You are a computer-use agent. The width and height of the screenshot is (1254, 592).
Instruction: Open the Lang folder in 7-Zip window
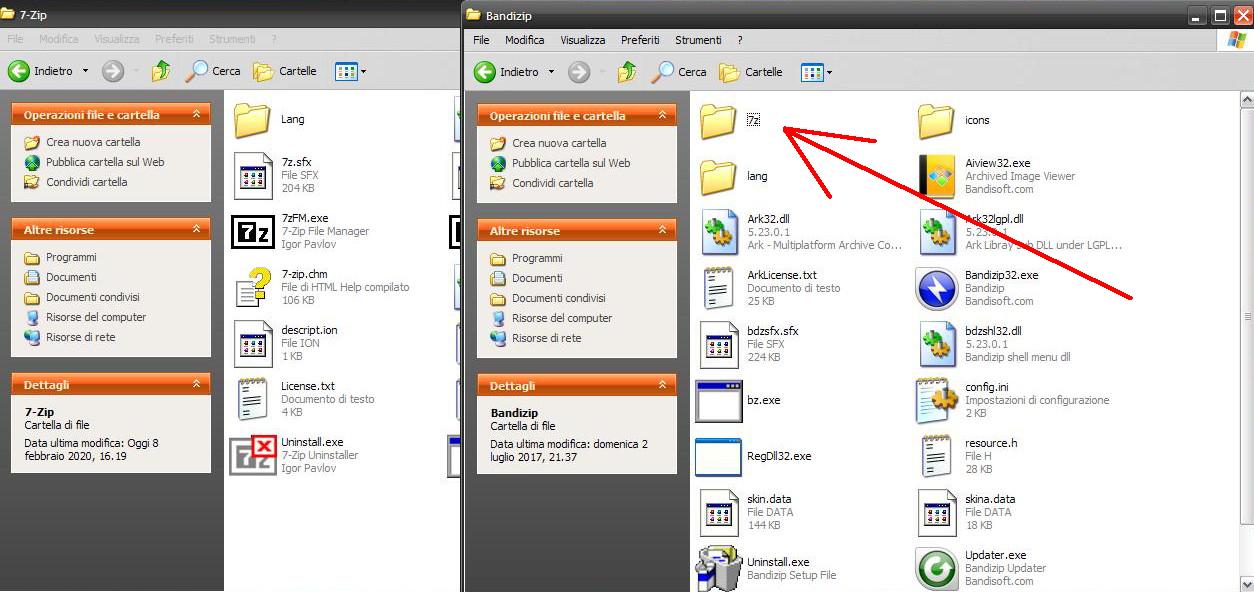pos(252,119)
